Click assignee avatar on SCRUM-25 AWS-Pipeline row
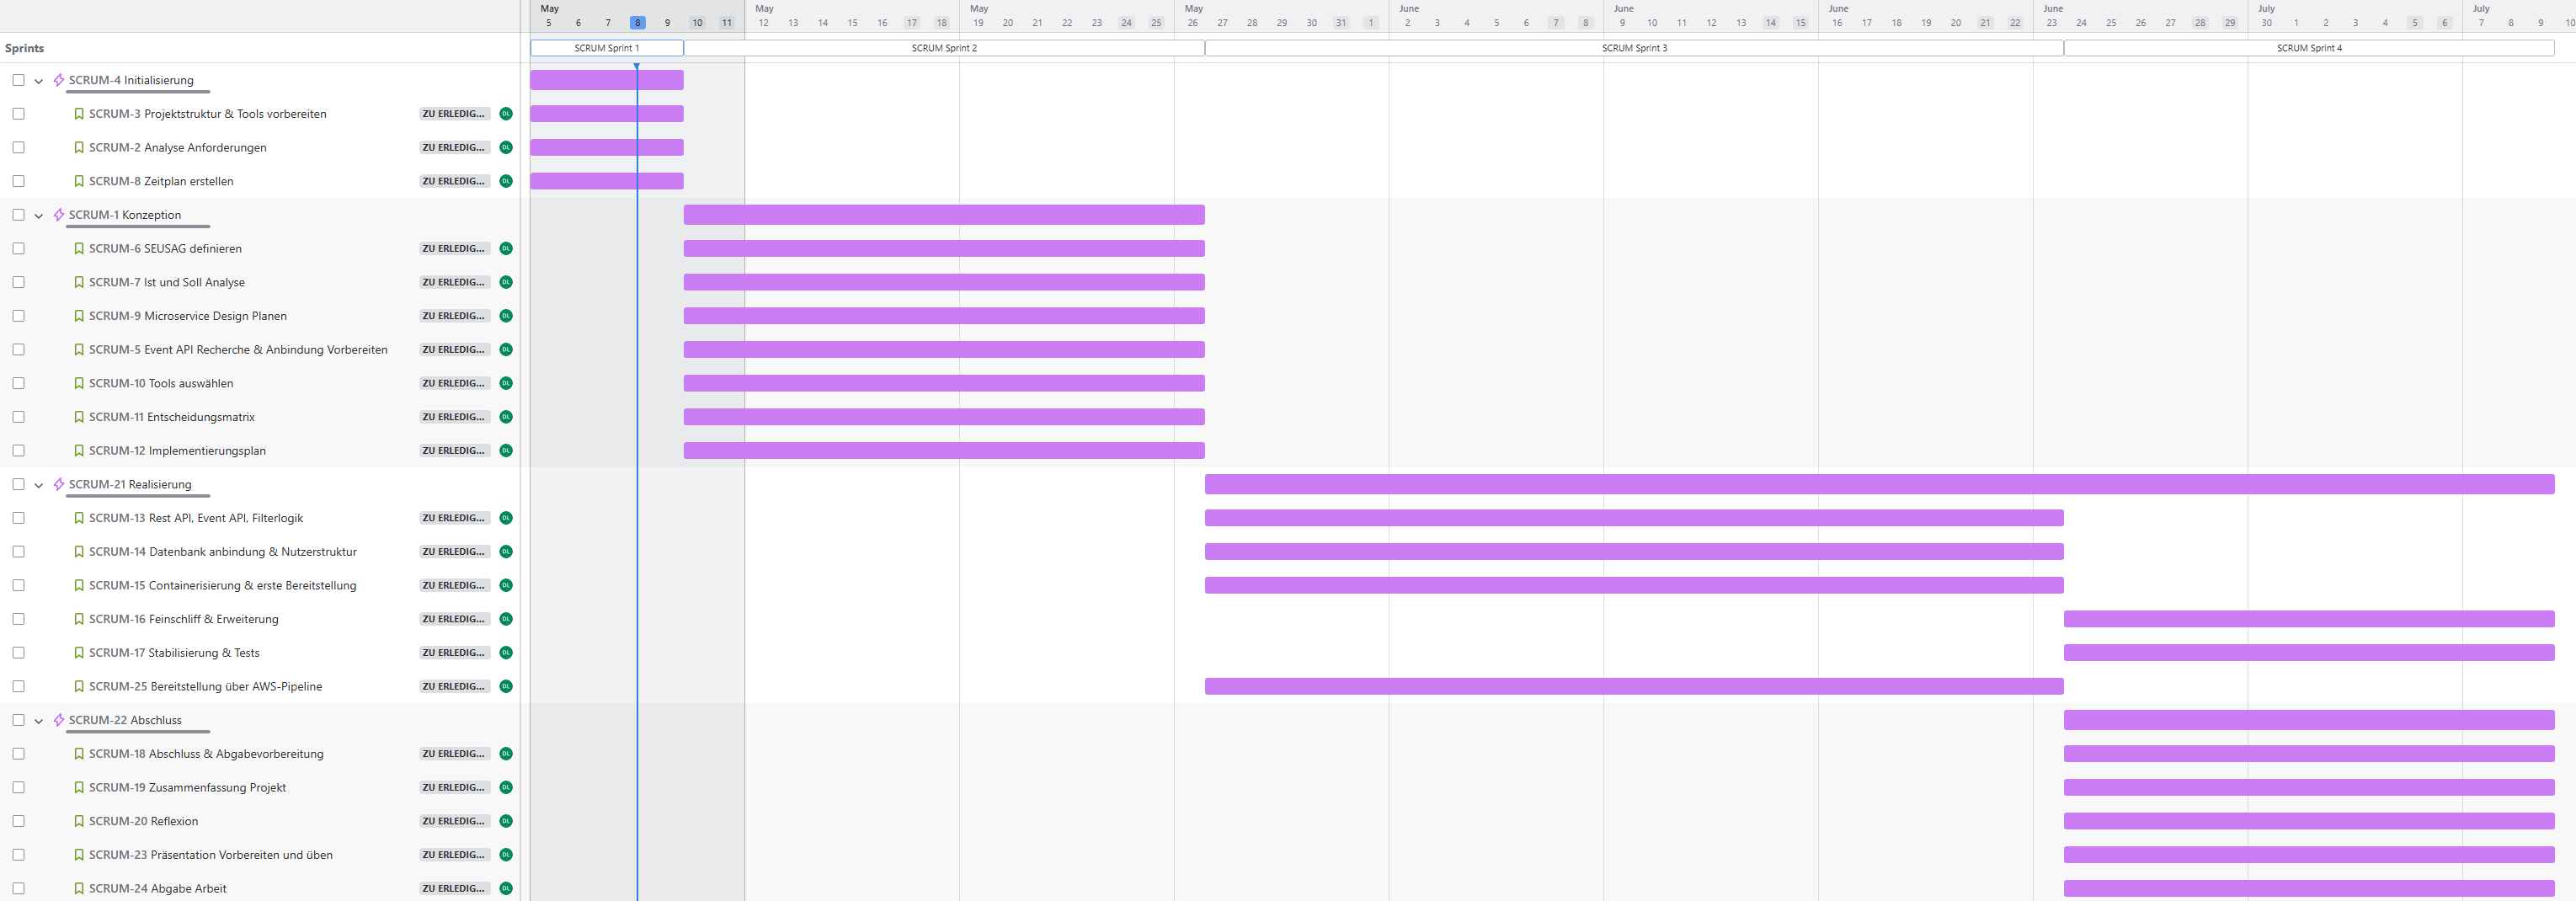Image resolution: width=2576 pixels, height=901 pixels. point(506,686)
